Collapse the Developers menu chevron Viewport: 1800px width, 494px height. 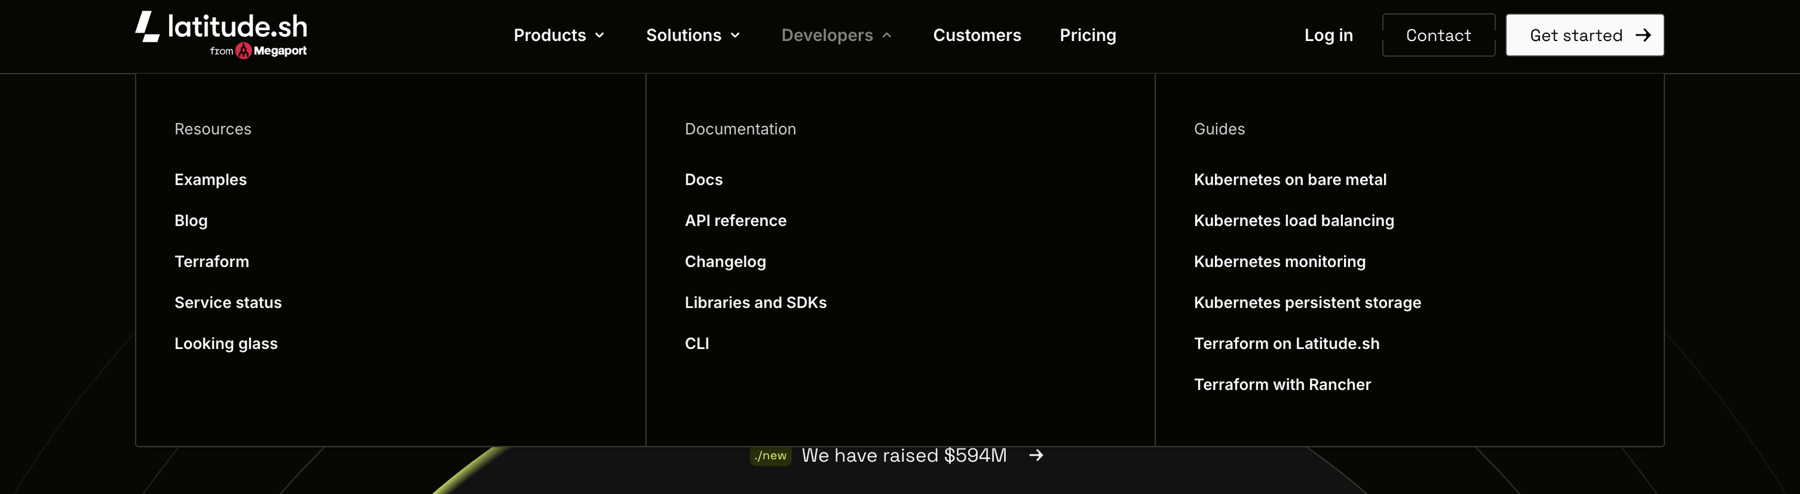[x=887, y=35]
